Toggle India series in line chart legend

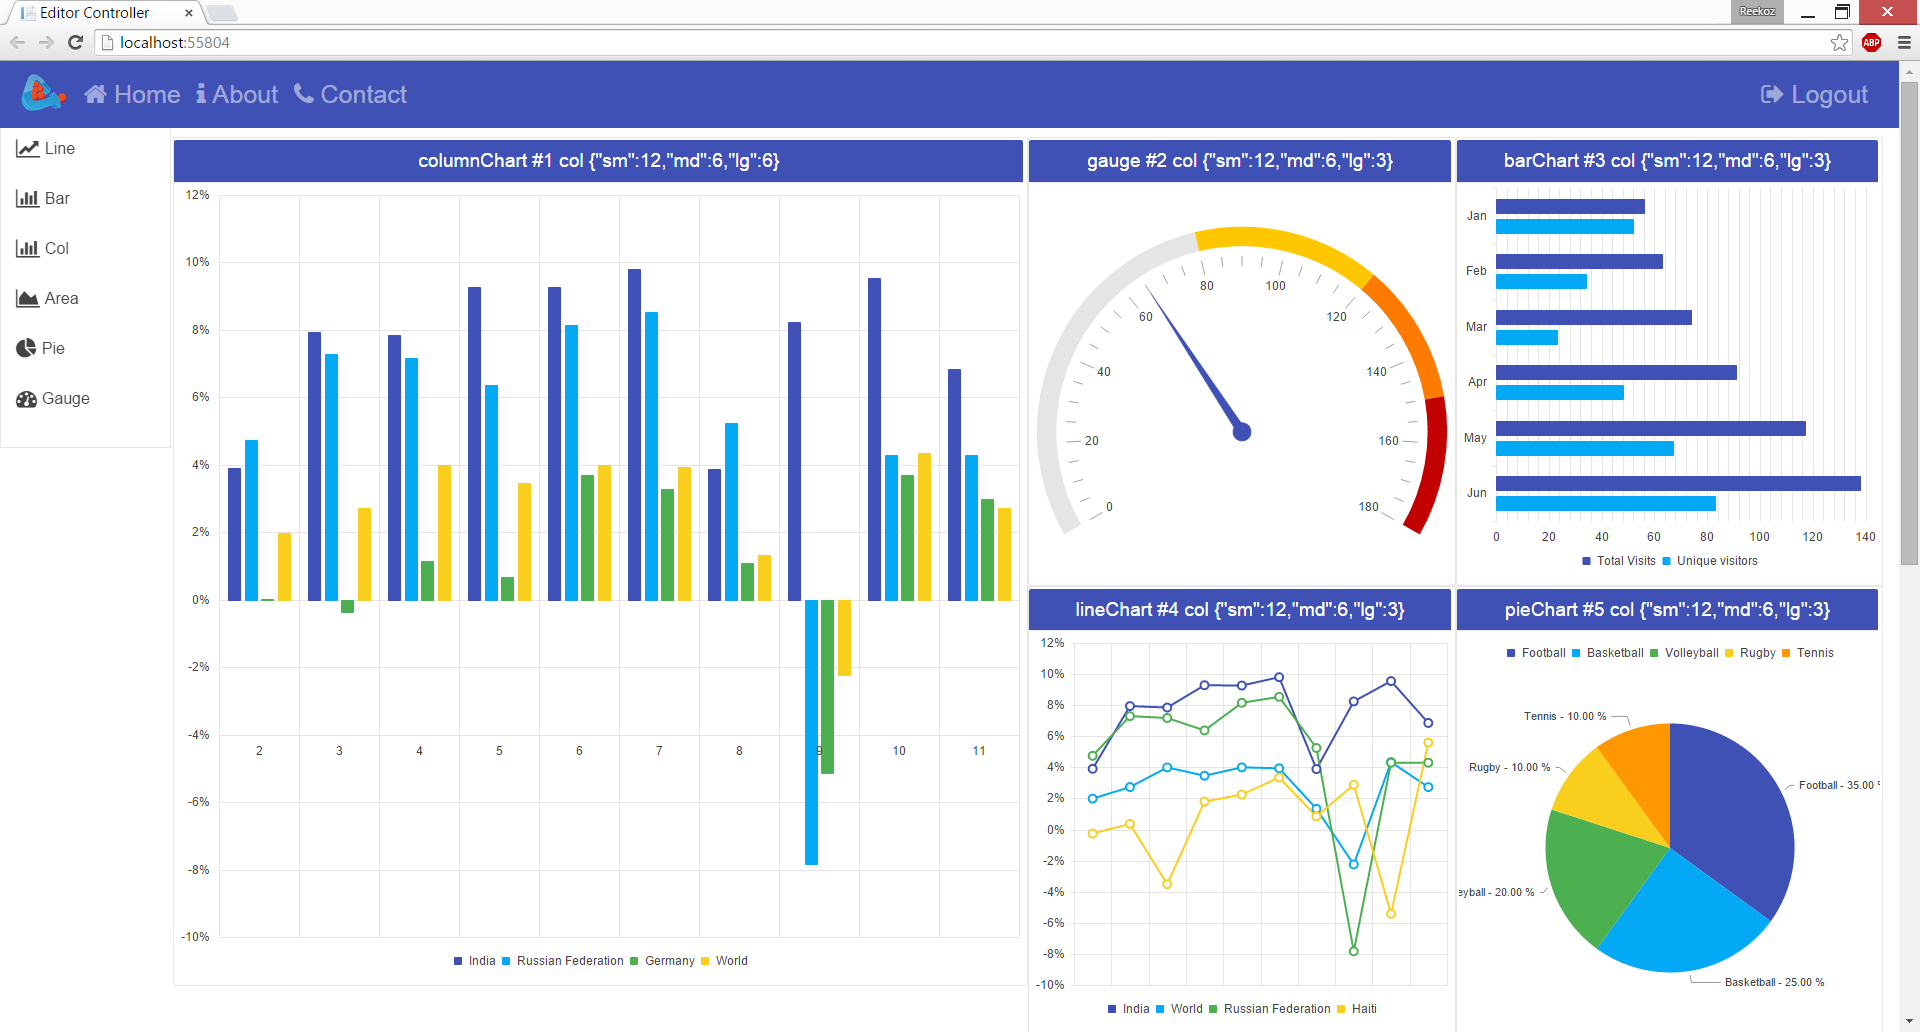[x=1129, y=1009]
